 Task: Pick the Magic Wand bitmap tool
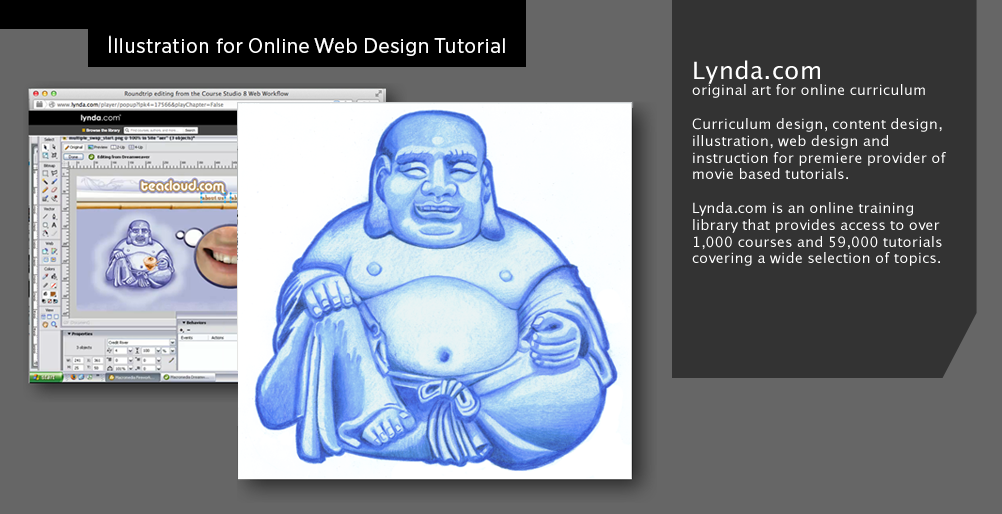coord(45,181)
